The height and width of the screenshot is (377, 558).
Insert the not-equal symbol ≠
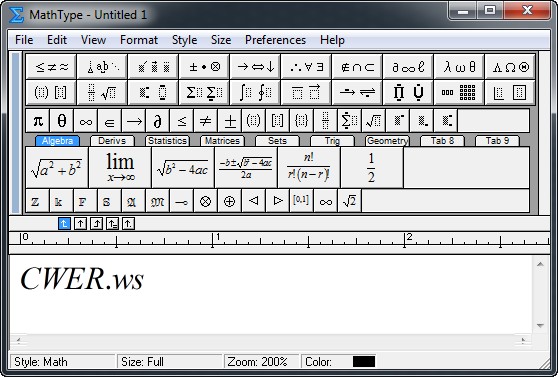tap(205, 121)
